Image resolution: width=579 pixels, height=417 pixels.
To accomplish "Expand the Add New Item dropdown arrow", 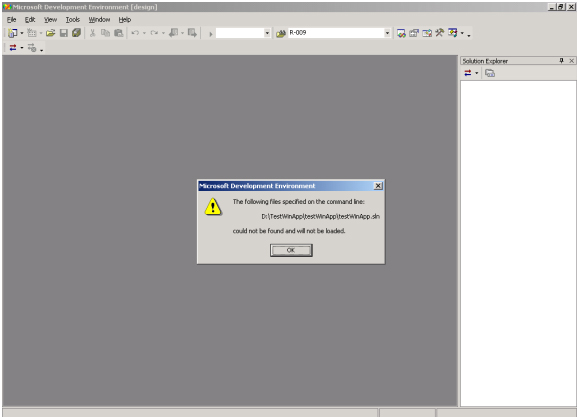I will point(41,33).
